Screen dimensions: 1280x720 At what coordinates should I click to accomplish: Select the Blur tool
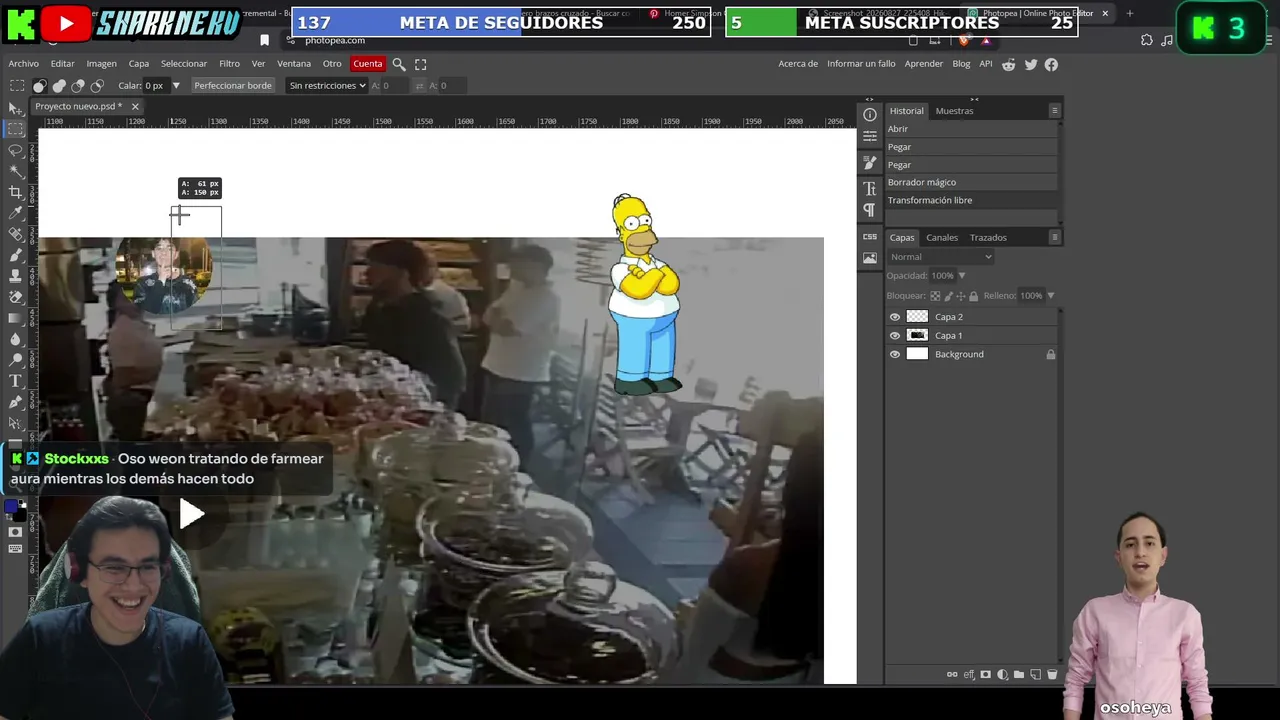[x=16, y=339]
